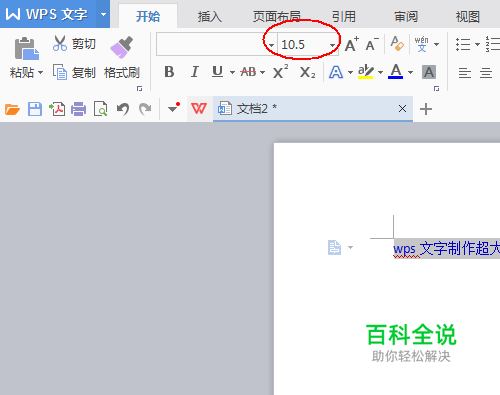This screenshot has height=395, width=500.
Task: Apply yellow text highlight color
Action: click(x=366, y=72)
